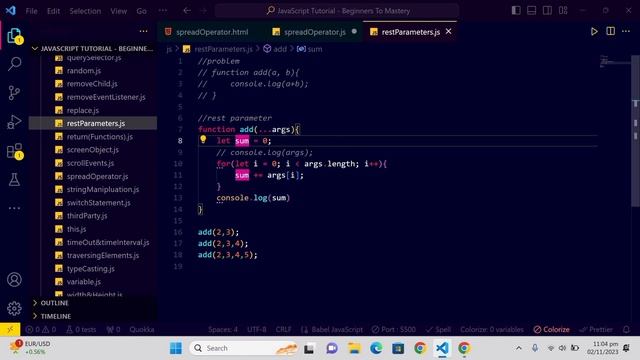This screenshot has height=360, width=640.
Task: Expand the OUTLINE section
Action: 55,303
